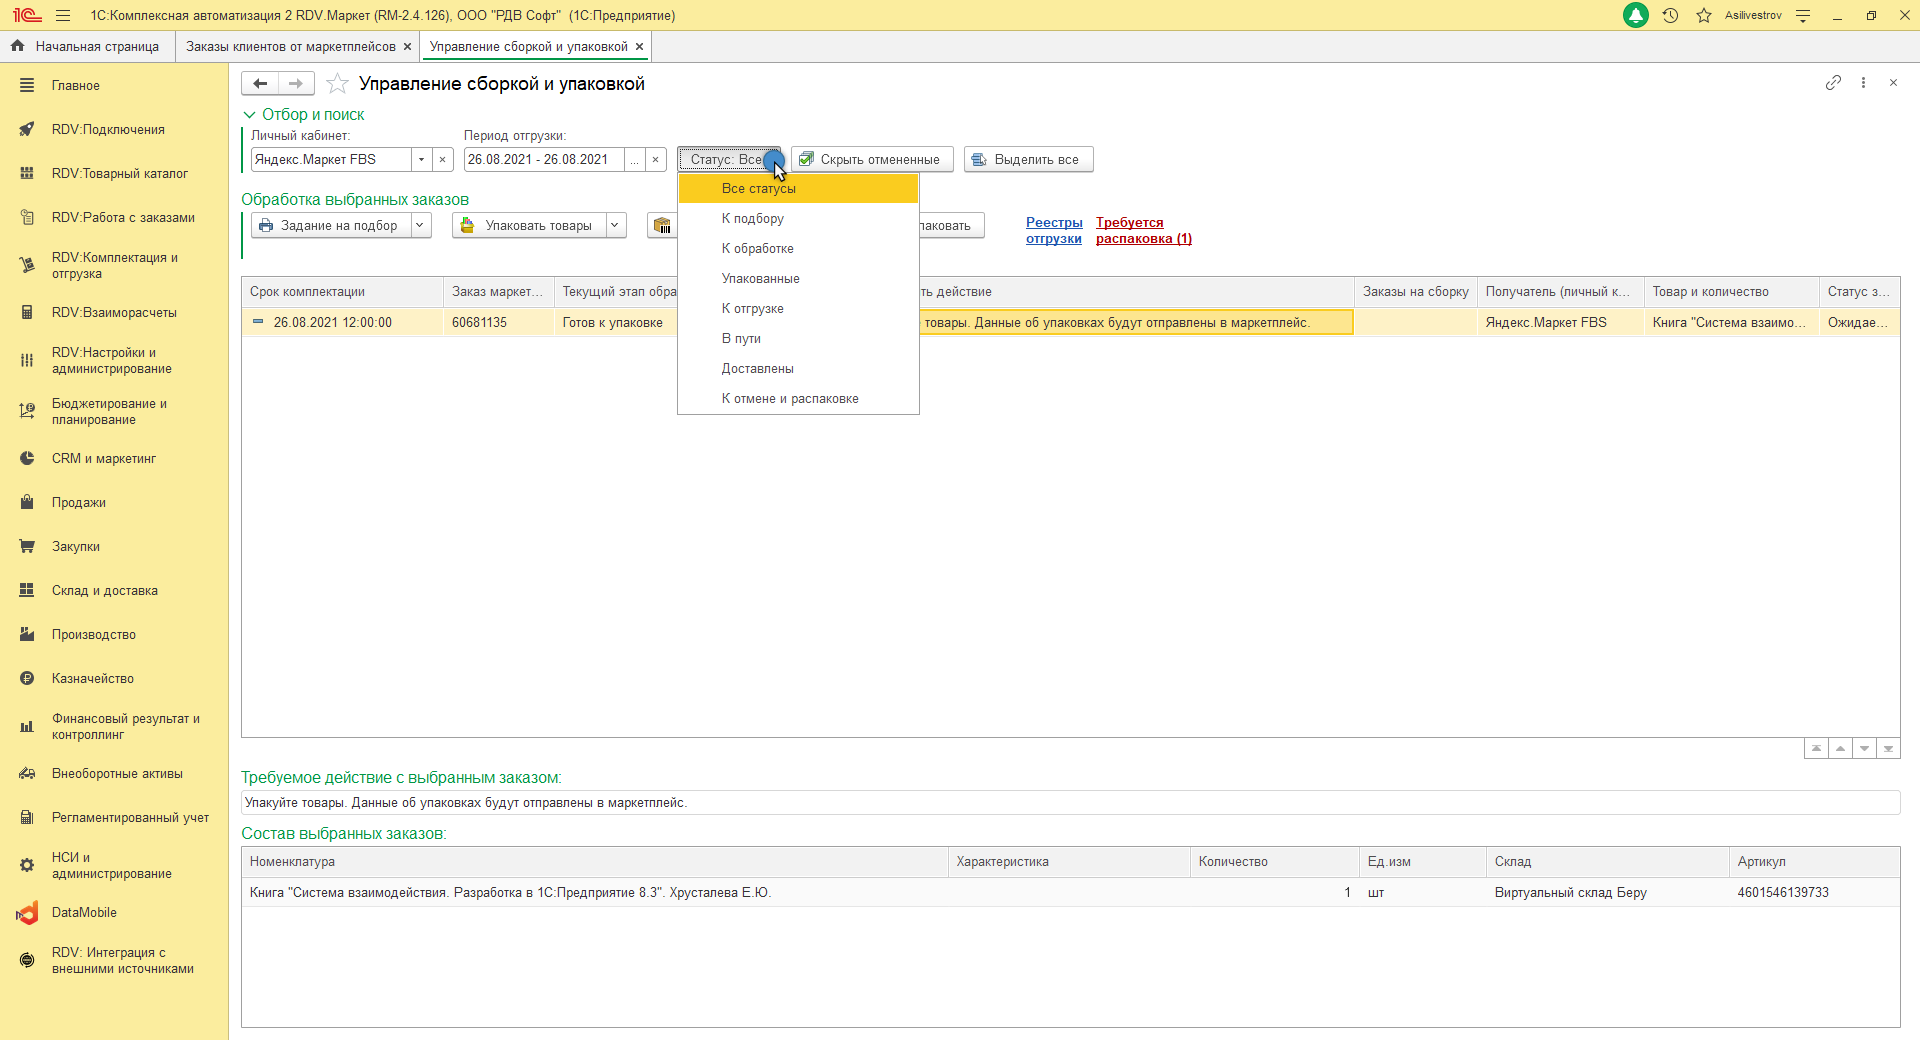Open the three-dot more actions menu
1920x1040 pixels.
coord(1863,83)
